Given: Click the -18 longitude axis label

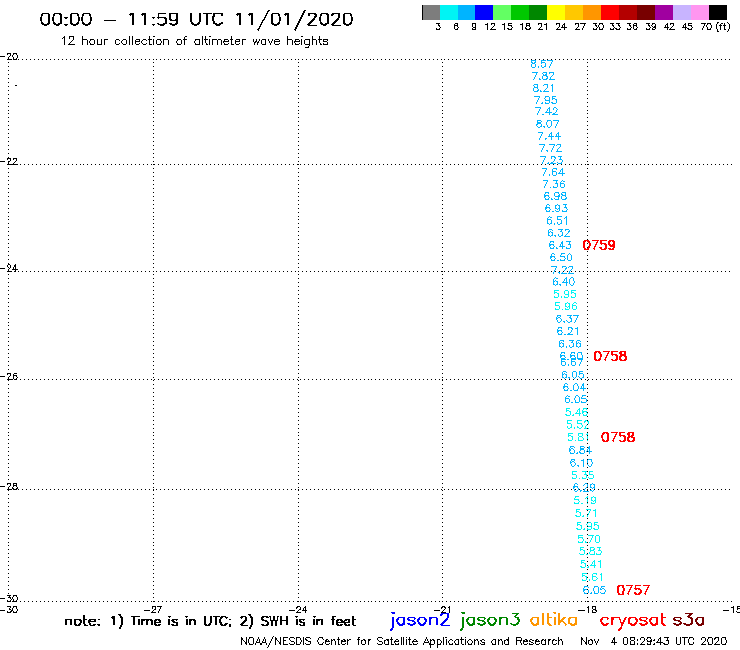Looking at the screenshot, I should [x=588, y=609].
